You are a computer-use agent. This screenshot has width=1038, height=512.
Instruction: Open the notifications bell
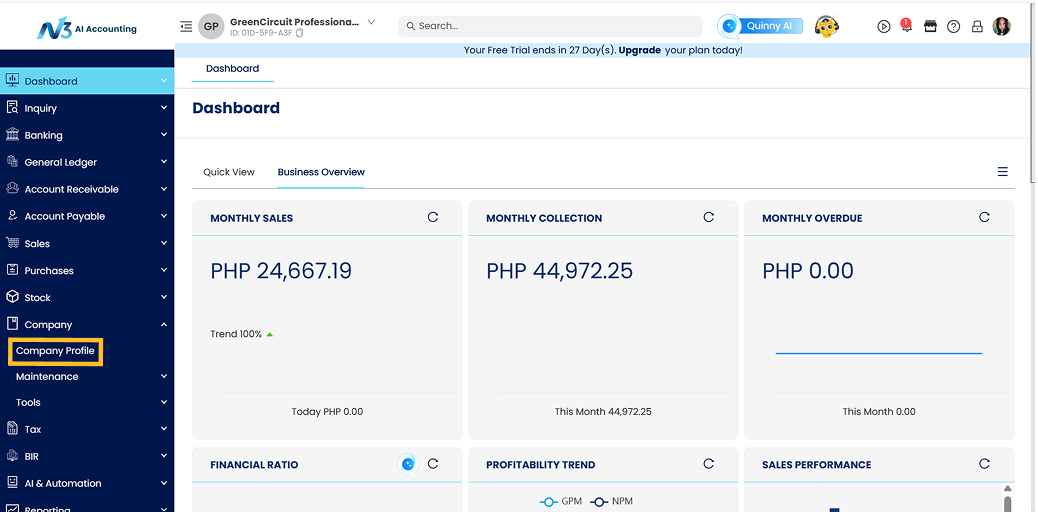pos(906,27)
